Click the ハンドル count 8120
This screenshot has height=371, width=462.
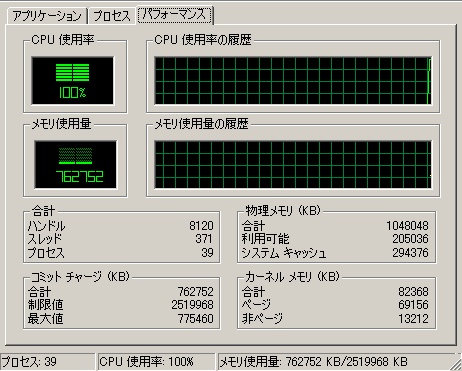click(201, 226)
